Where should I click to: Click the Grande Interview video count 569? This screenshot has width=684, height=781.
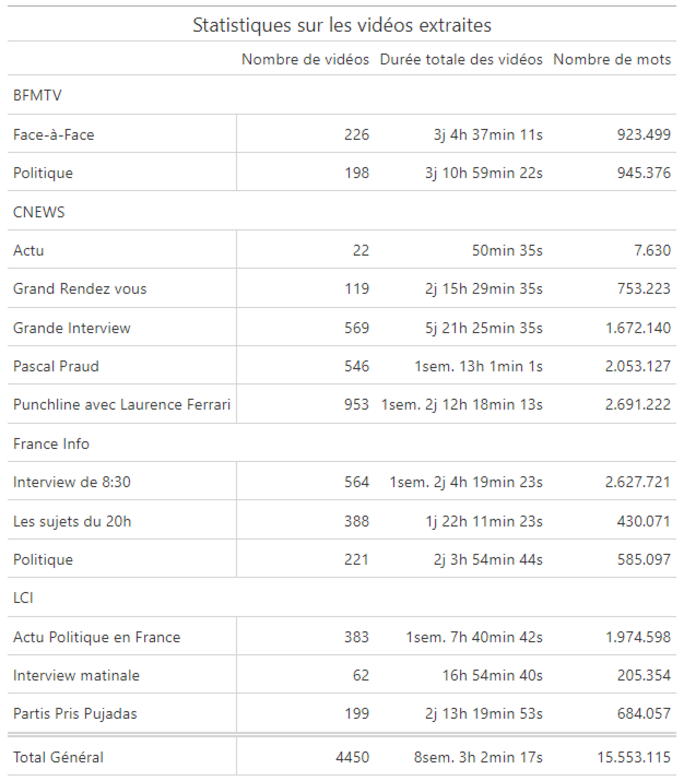[x=355, y=328]
